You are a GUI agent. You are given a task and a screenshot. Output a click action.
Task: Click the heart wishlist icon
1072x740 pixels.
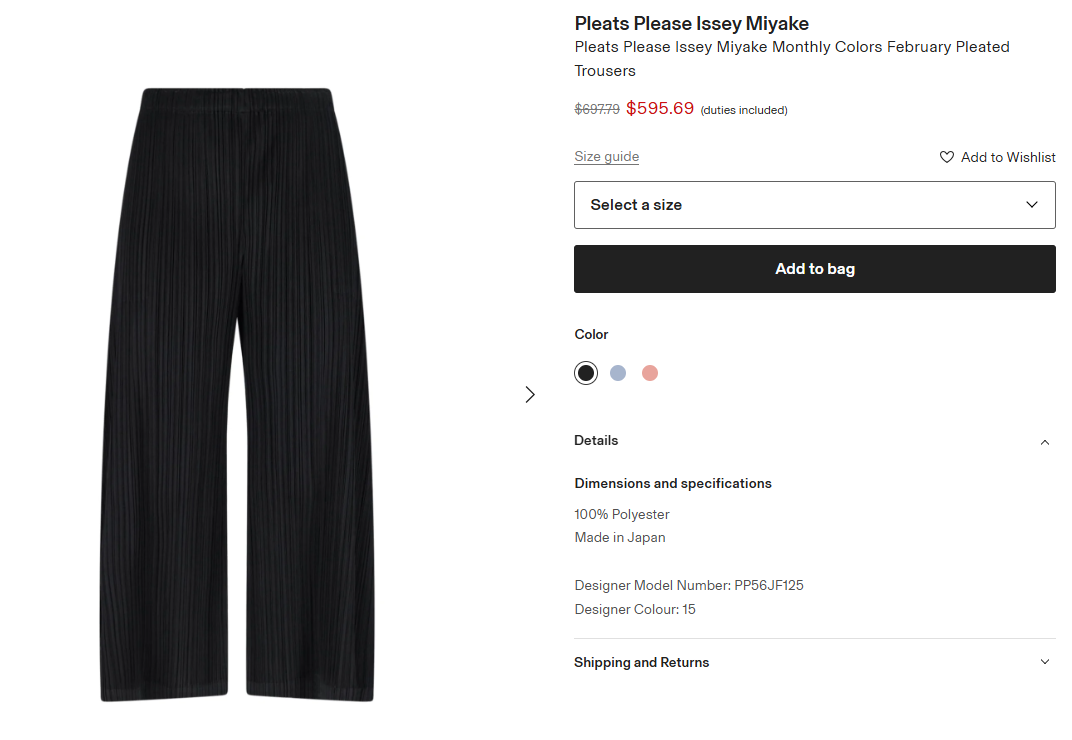[946, 157]
